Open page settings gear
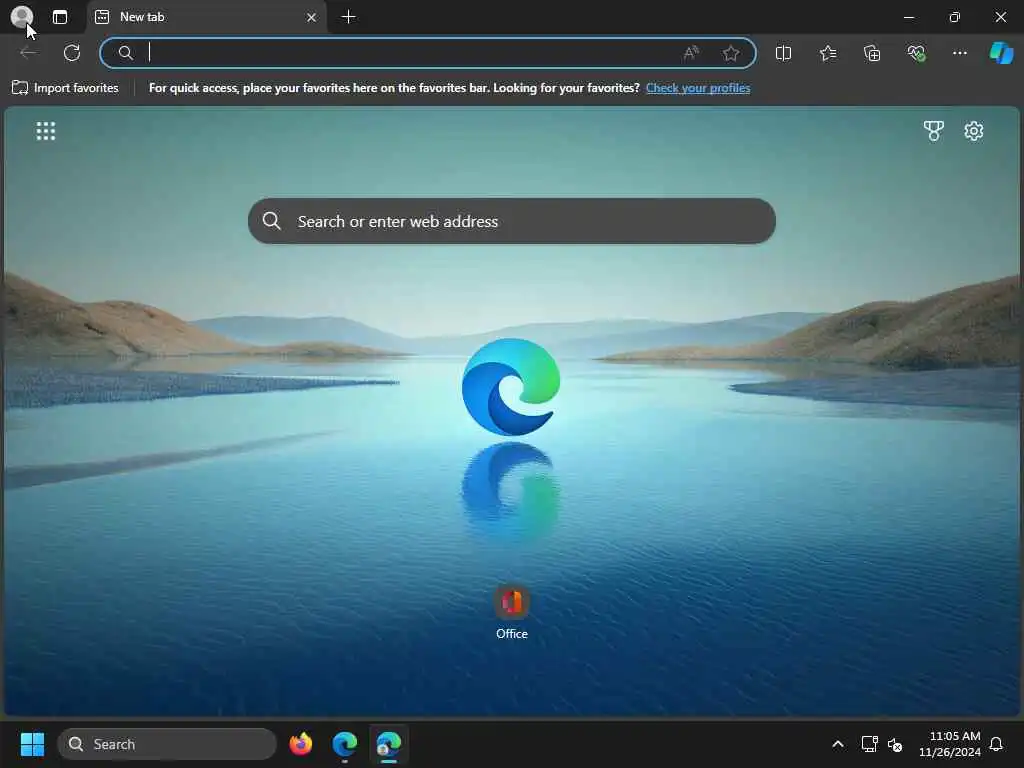This screenshot has width=1024, height=768. (x=973, y=131)
